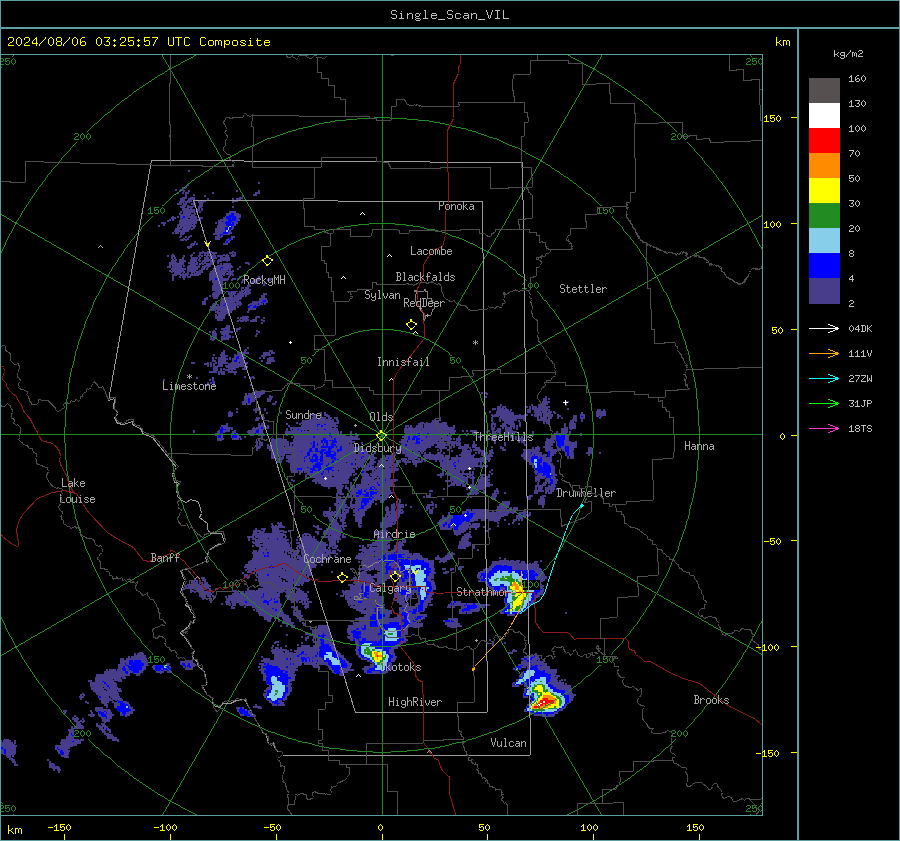Pick the grey 130-160 legend swatch

824,91
